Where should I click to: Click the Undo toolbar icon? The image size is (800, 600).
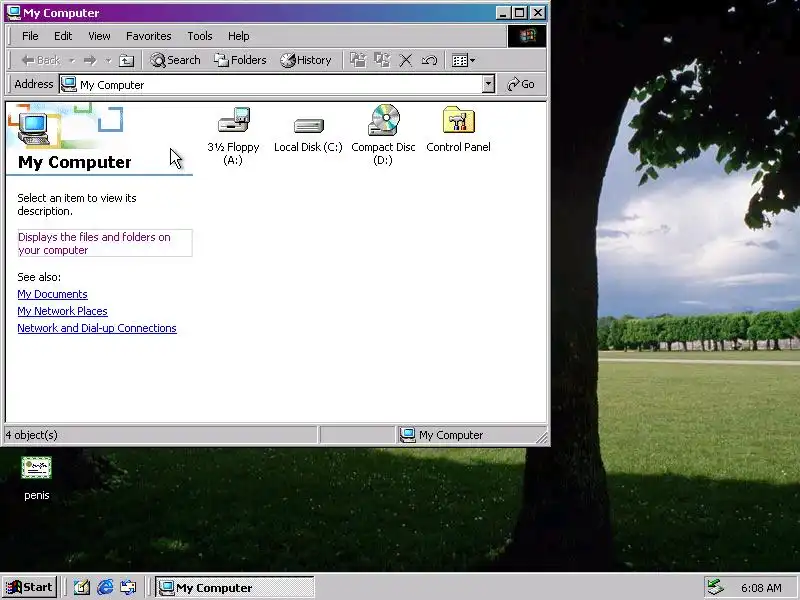[x=429, y=60]
